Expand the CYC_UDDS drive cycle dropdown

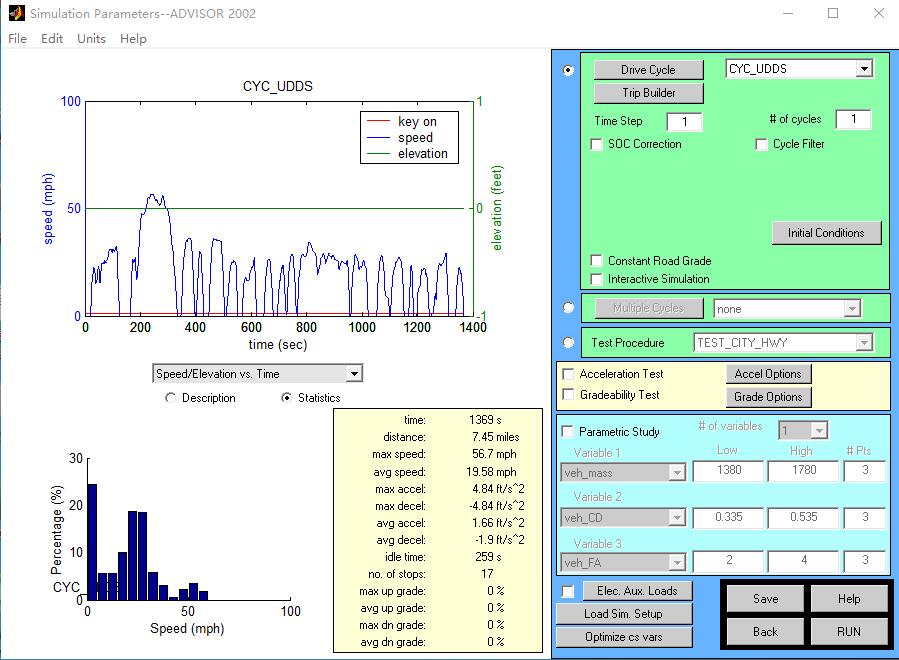864,70
